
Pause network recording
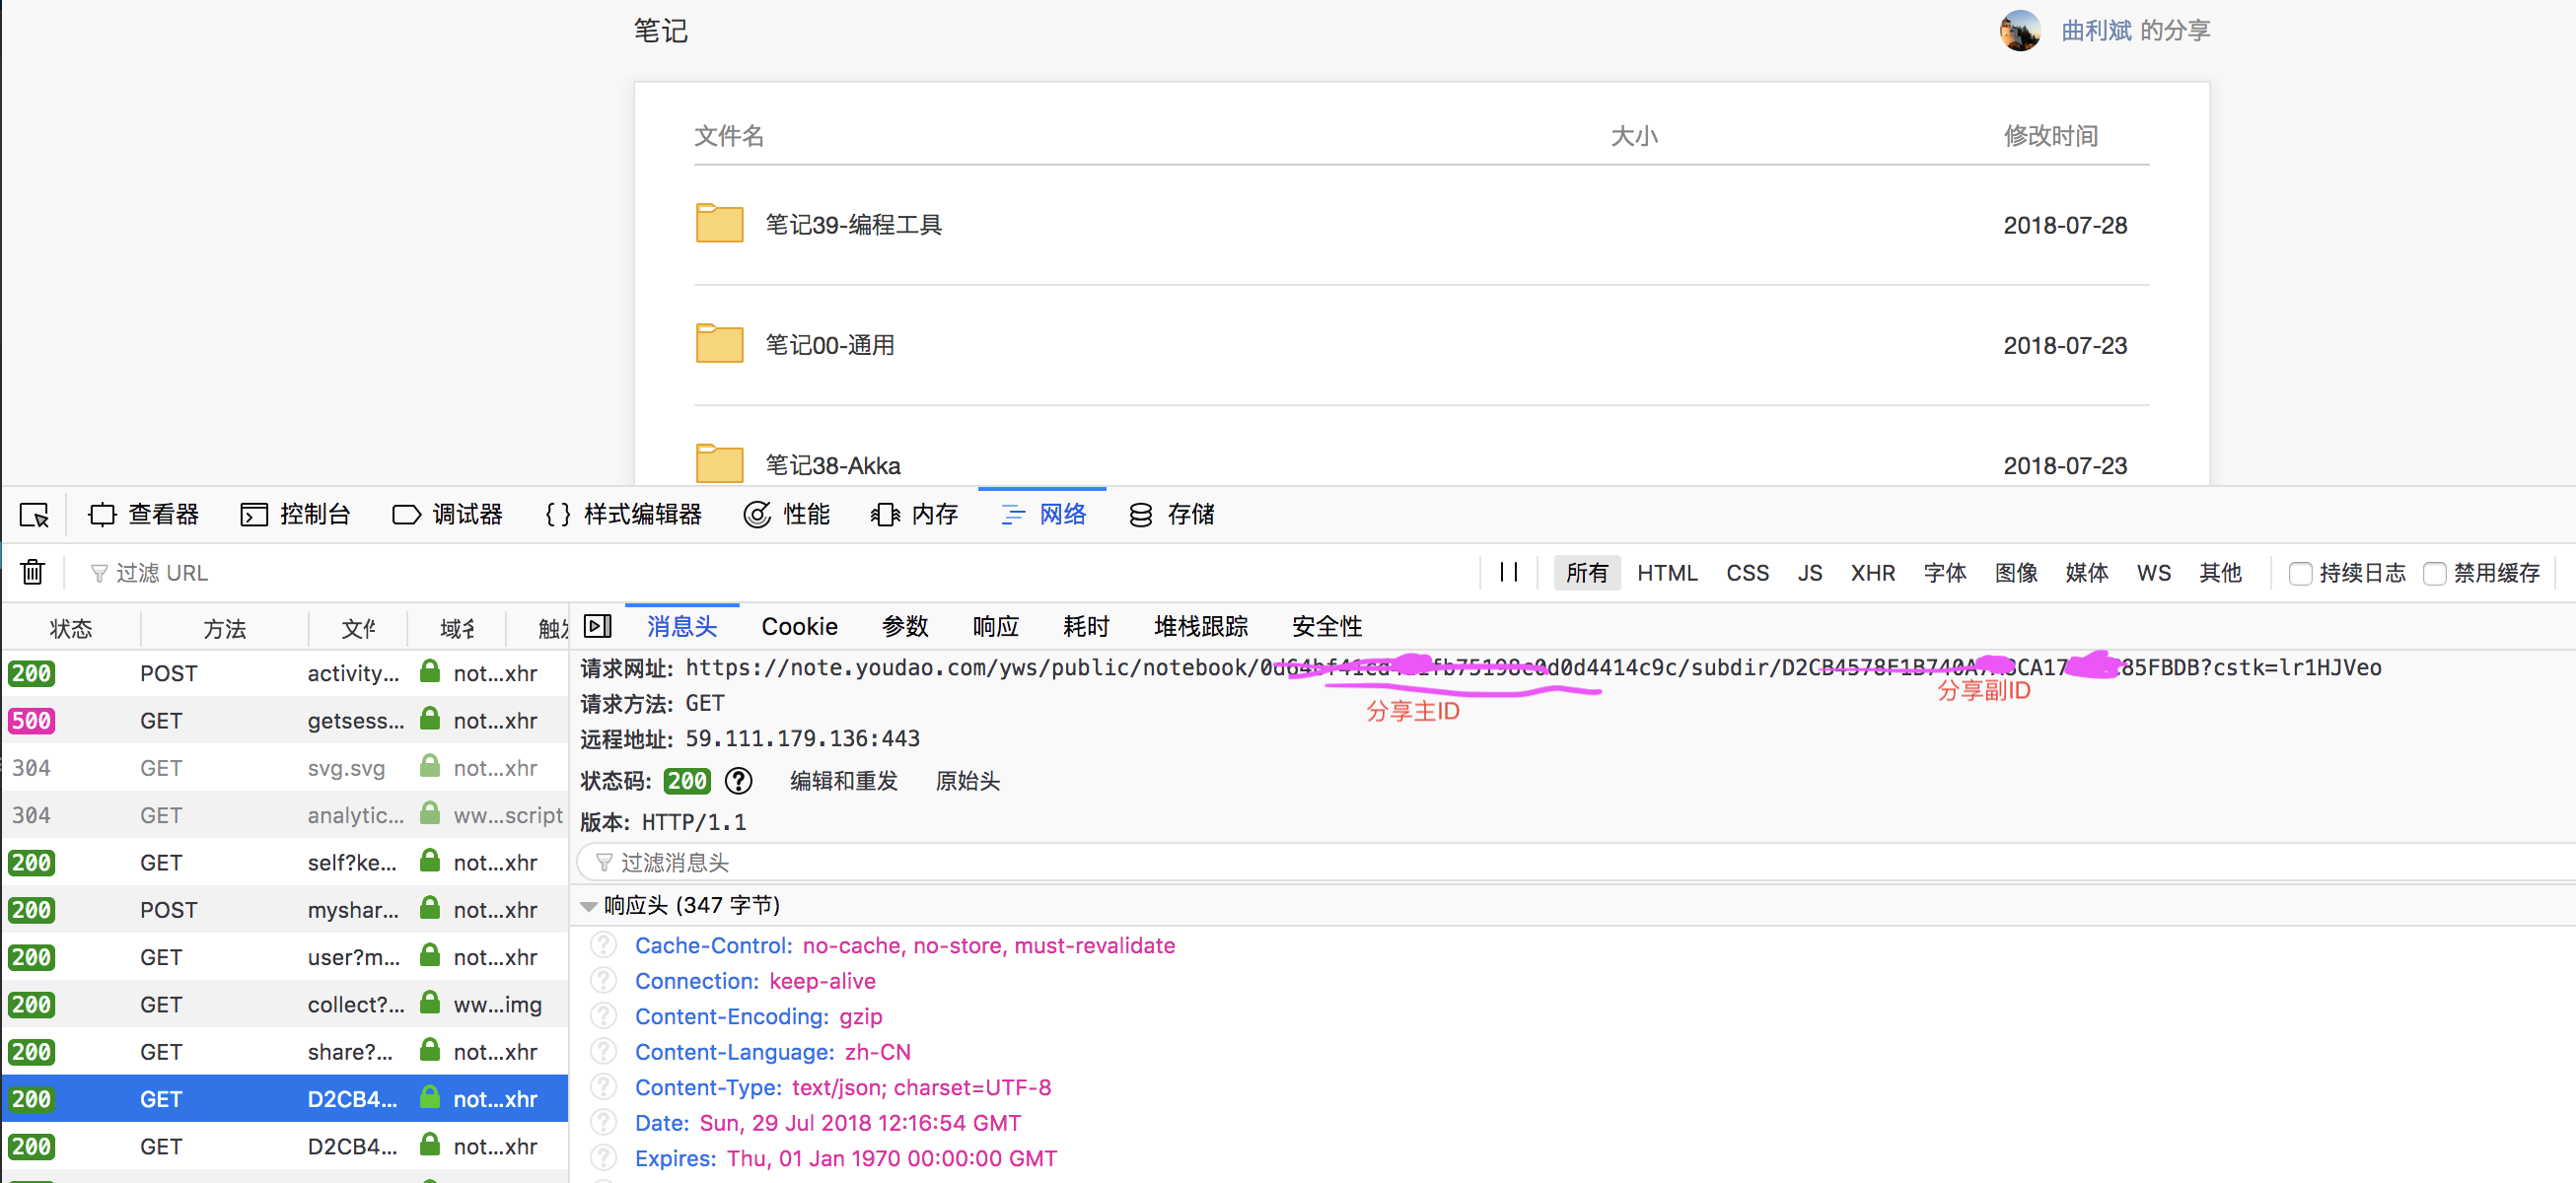point(1509,572)
